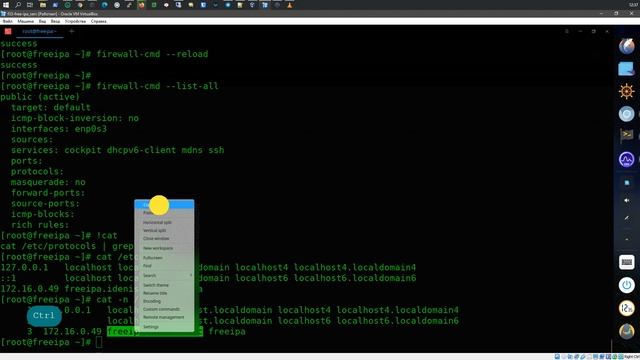Click the pen icon in the dock
This screenshot has height=360, width=640.
(x=627, y=218)
